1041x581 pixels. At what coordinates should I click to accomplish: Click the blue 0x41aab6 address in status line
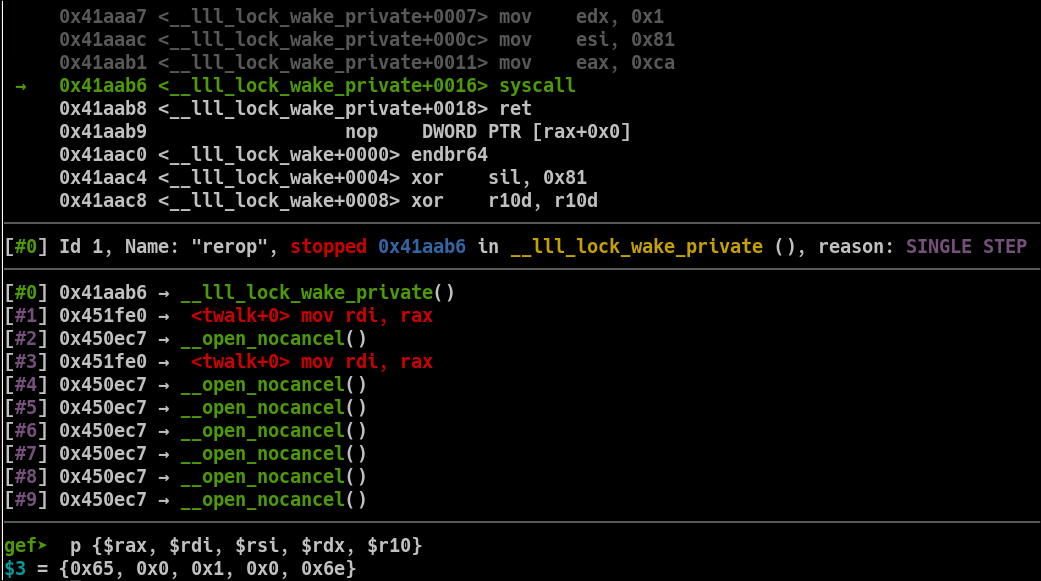coord(422,246)
